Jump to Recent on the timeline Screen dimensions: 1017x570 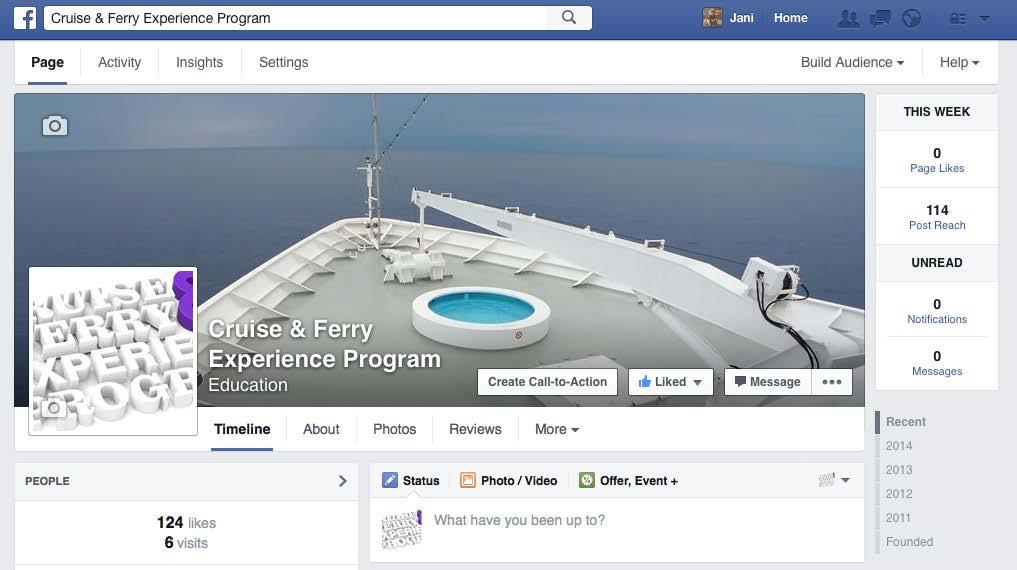(905, 422)
